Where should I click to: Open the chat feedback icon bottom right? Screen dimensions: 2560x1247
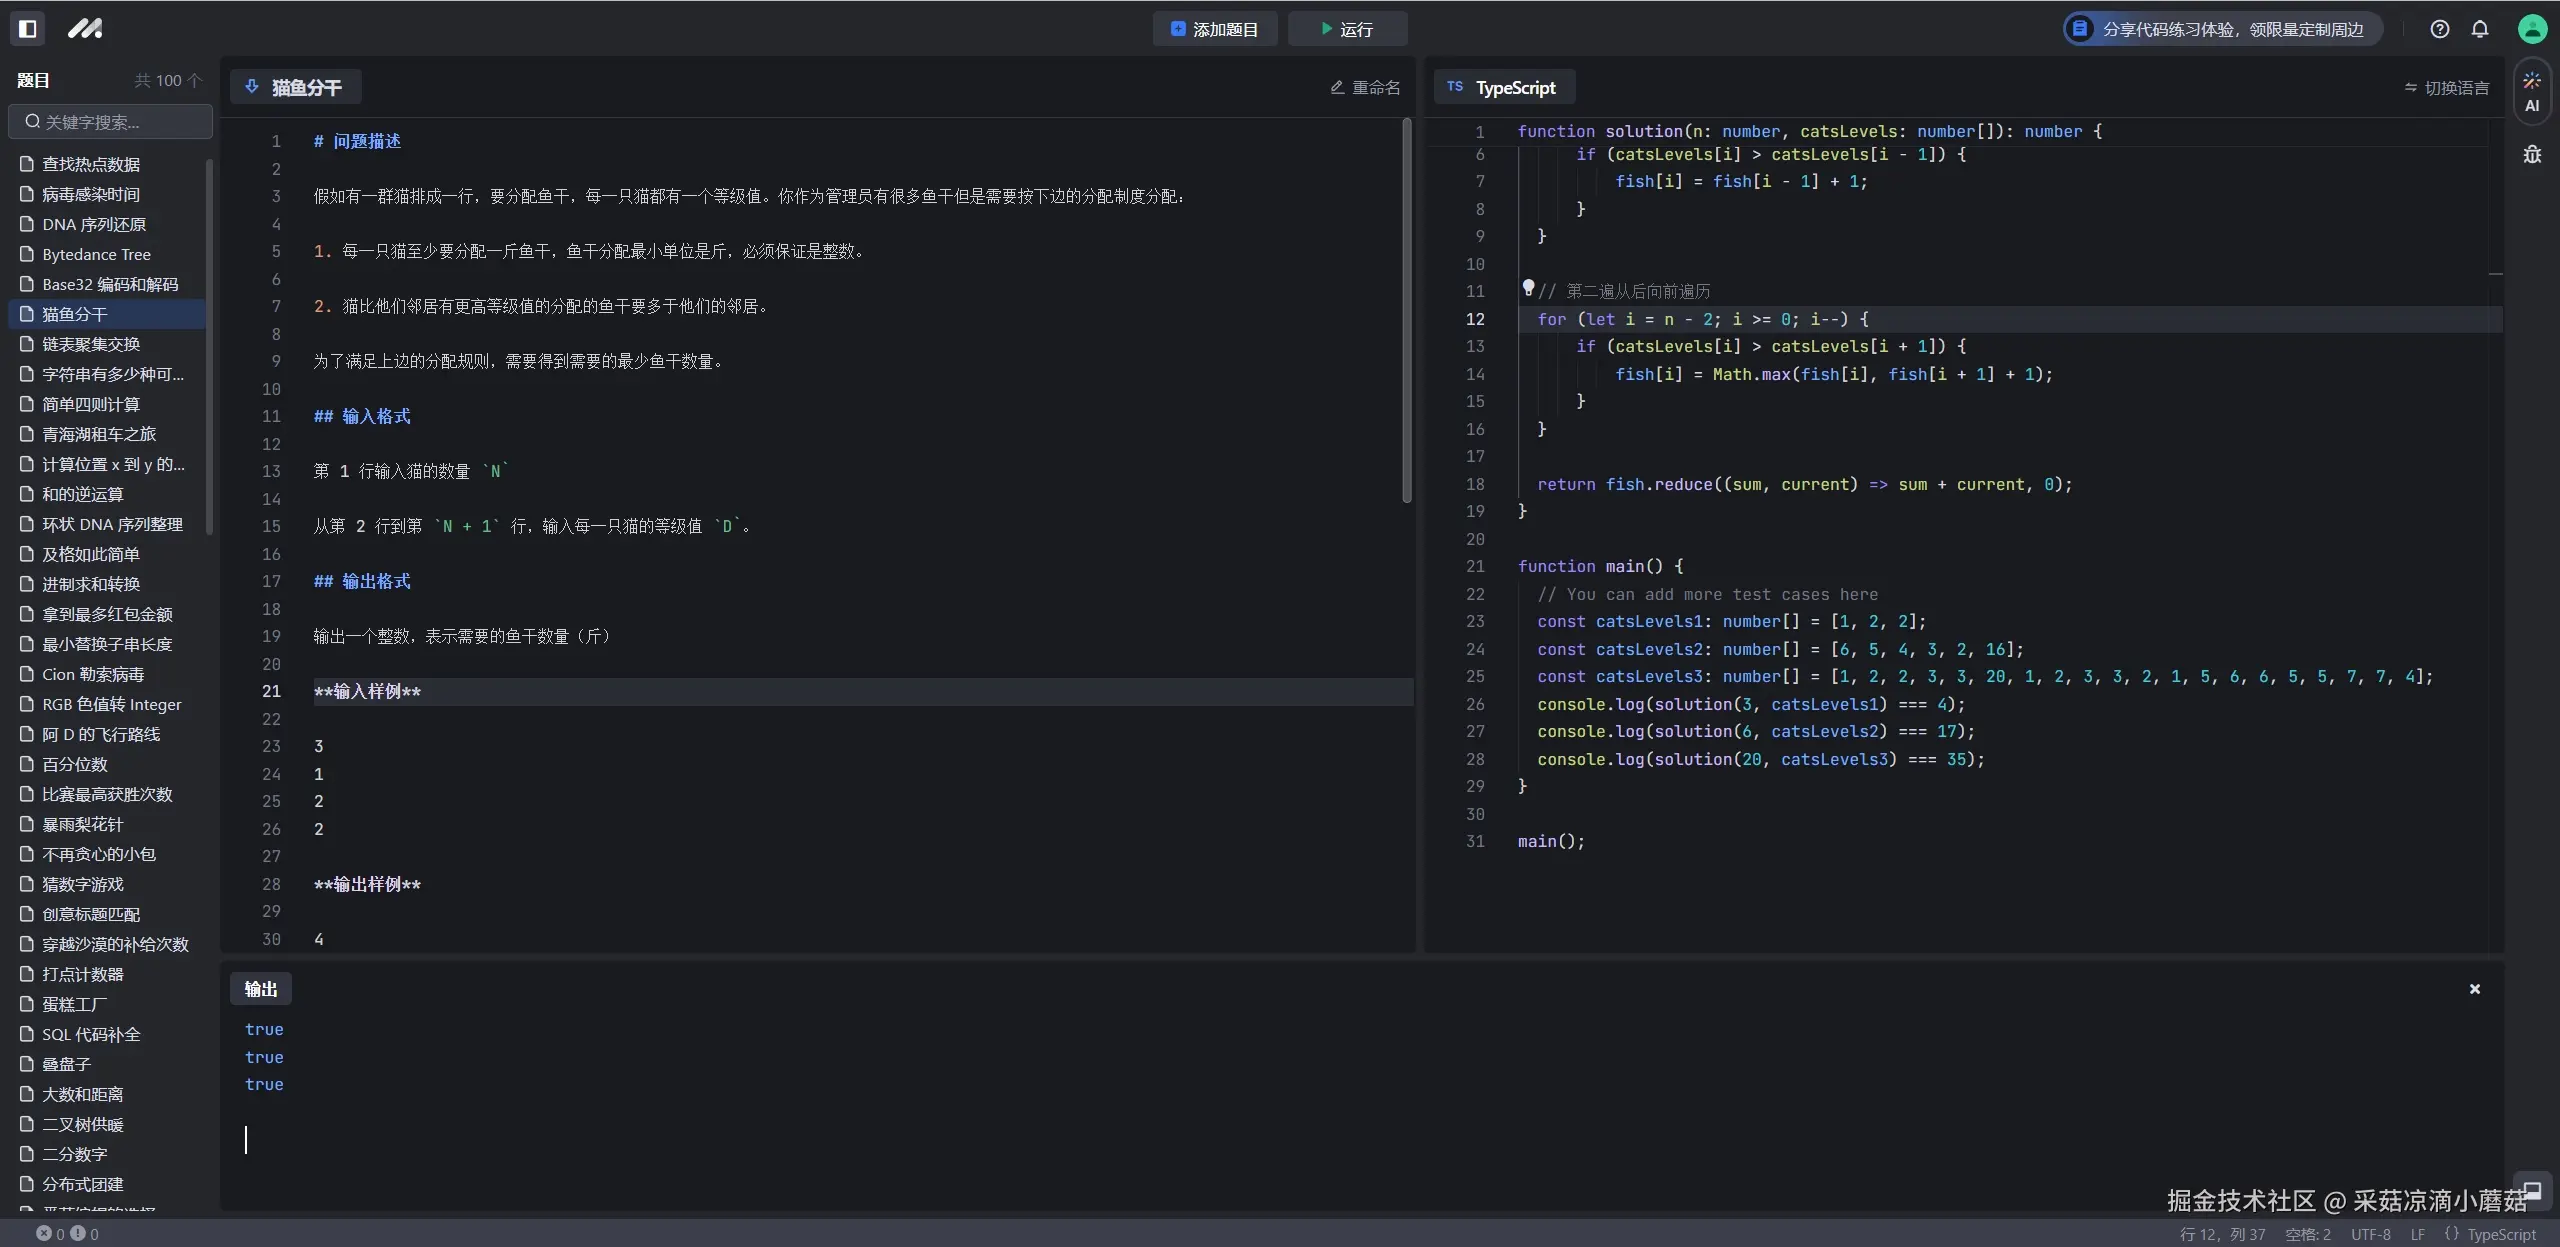[2532, 1190]
